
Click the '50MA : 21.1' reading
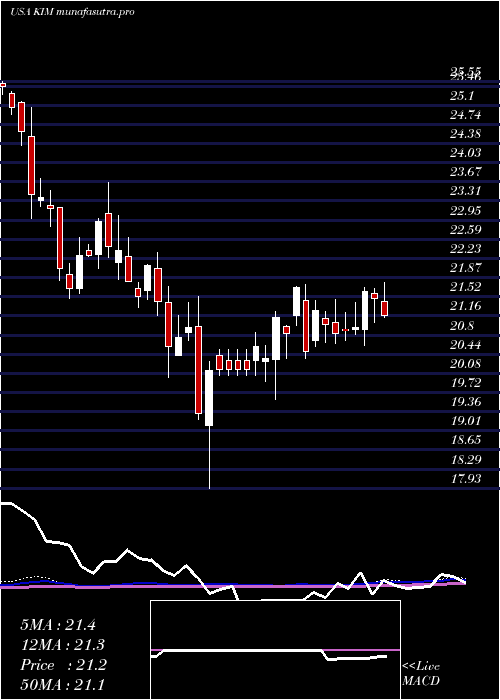pos(62,684)
